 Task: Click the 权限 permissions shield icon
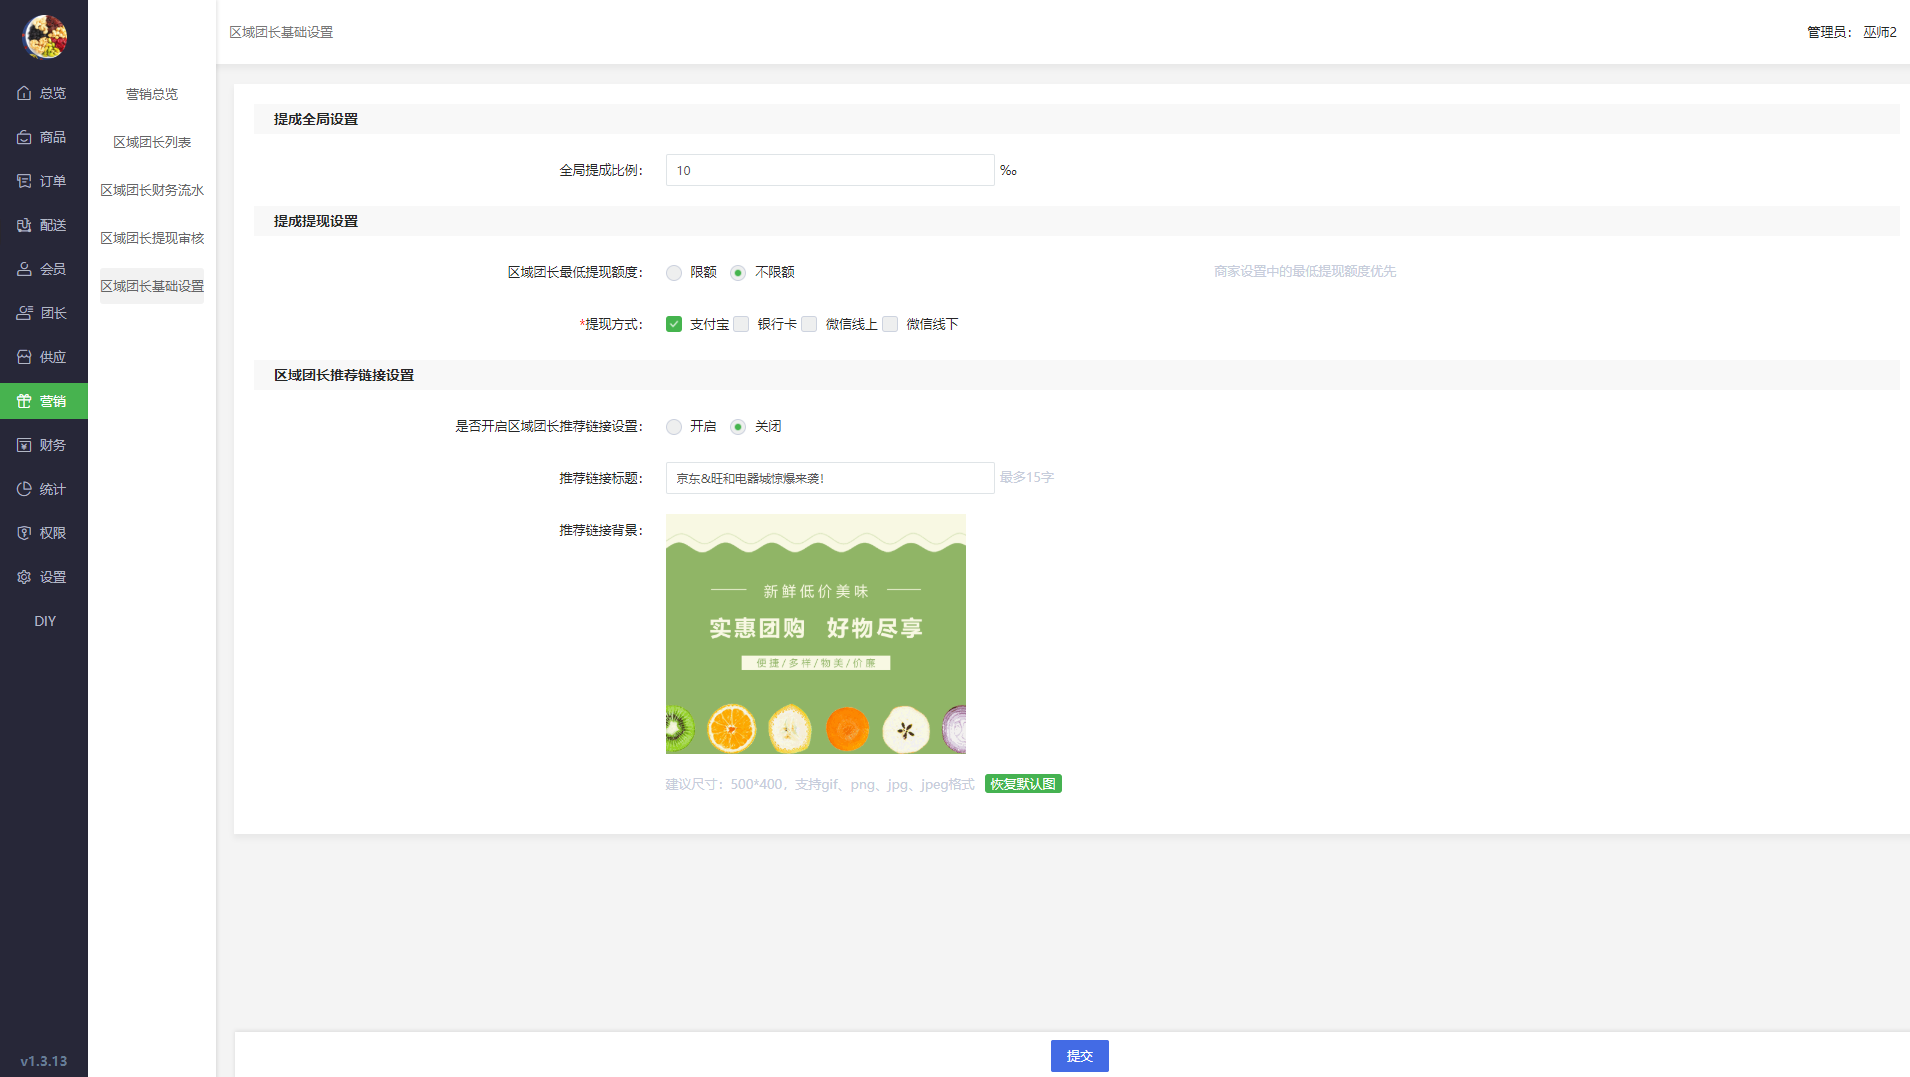[x=24, y=533]
